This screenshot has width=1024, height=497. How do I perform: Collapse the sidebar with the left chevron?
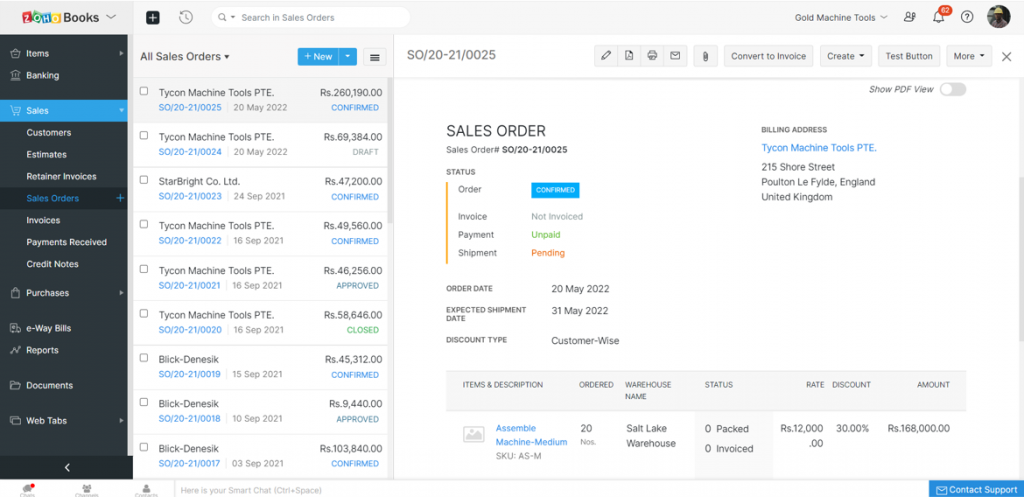coord(67,467)
